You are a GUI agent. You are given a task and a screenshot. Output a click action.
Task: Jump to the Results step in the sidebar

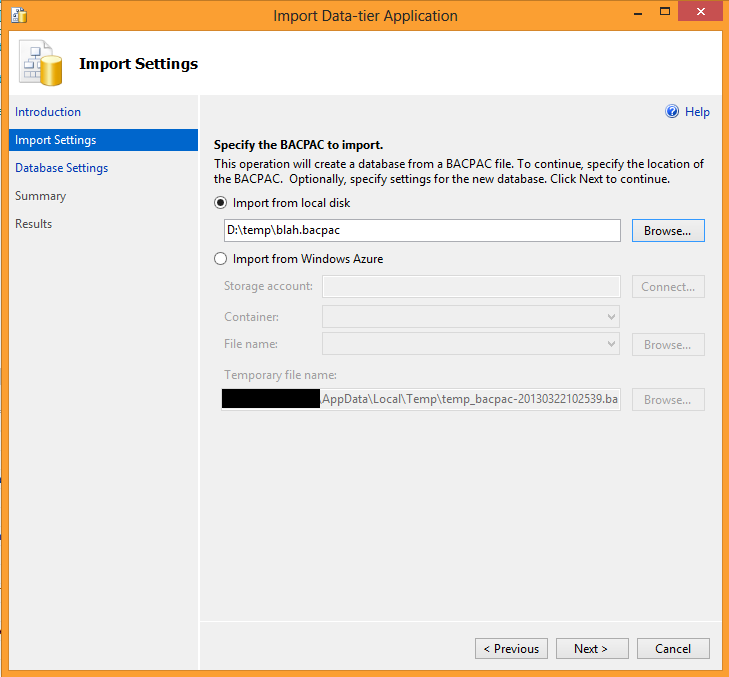click(x=33, y=224)
